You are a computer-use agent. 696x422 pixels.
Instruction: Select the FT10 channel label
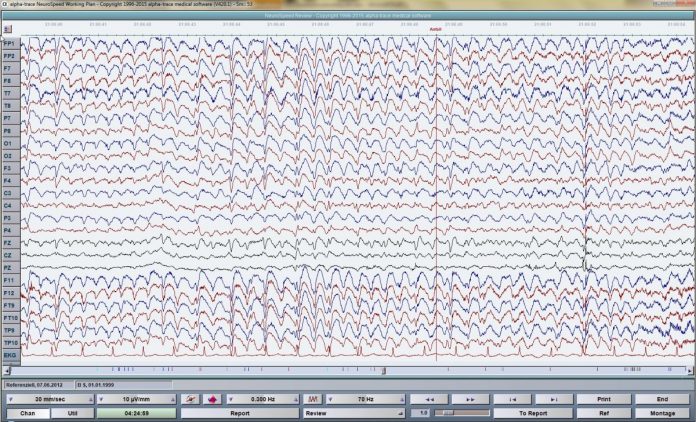pyautogui.click(x=11, y=318)
